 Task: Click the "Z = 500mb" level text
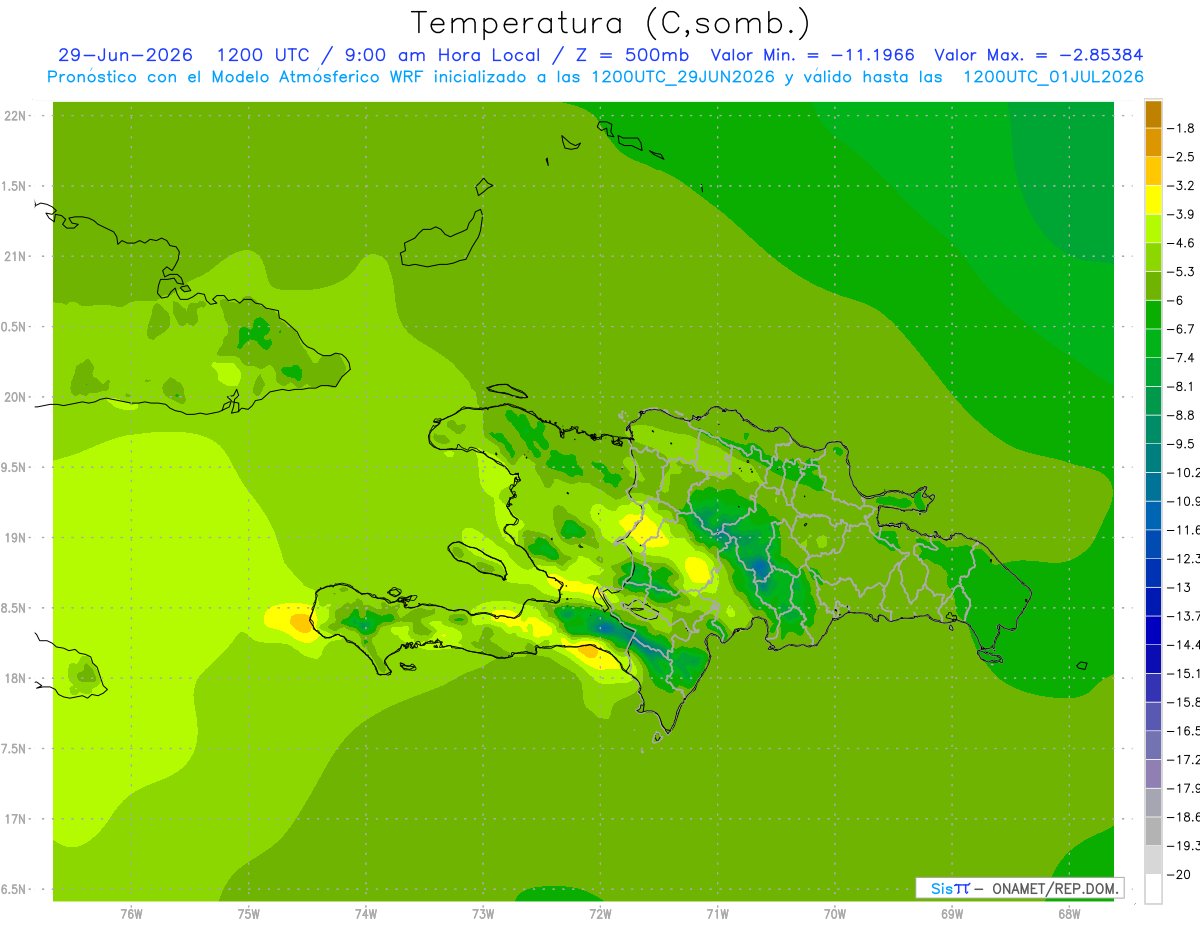[631, 55]
